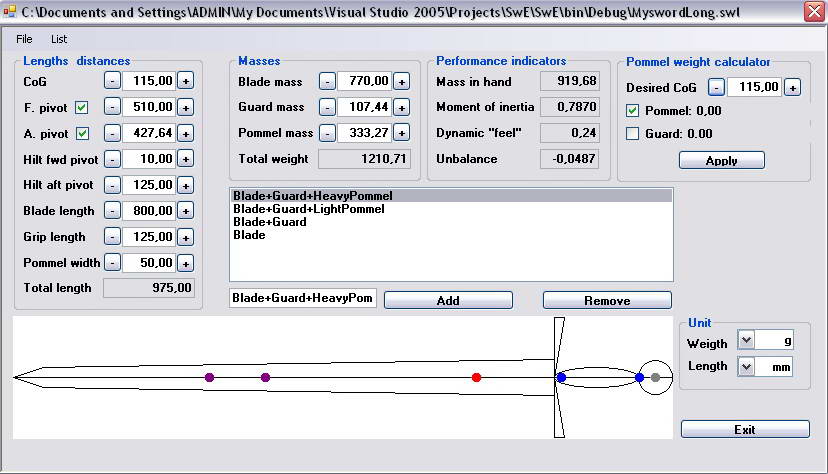
Task: Decrease Grip length with minus button
Action: (x=112, y=237)
